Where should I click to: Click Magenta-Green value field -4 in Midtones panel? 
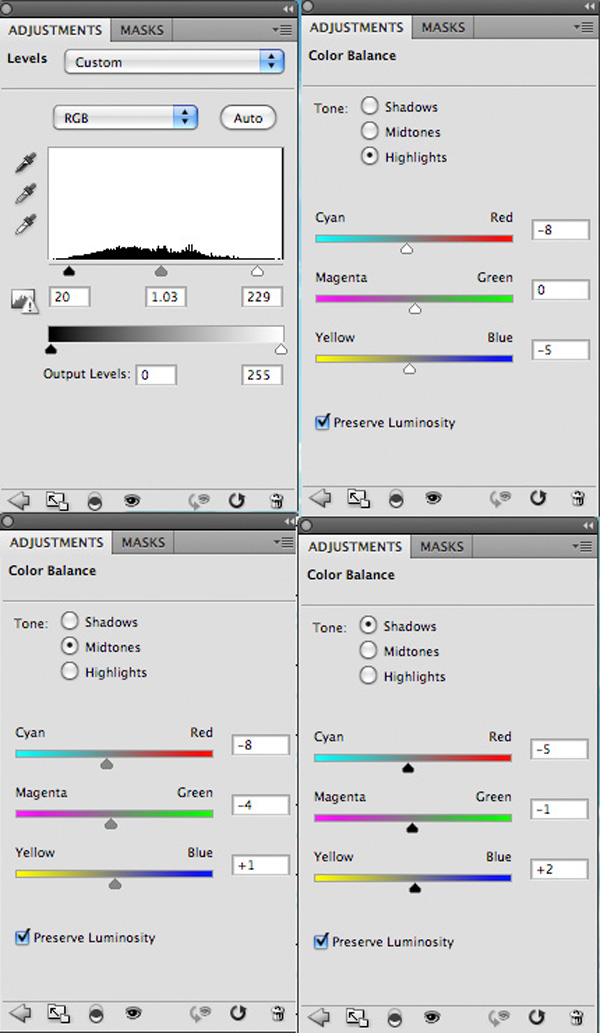(260, 804)
